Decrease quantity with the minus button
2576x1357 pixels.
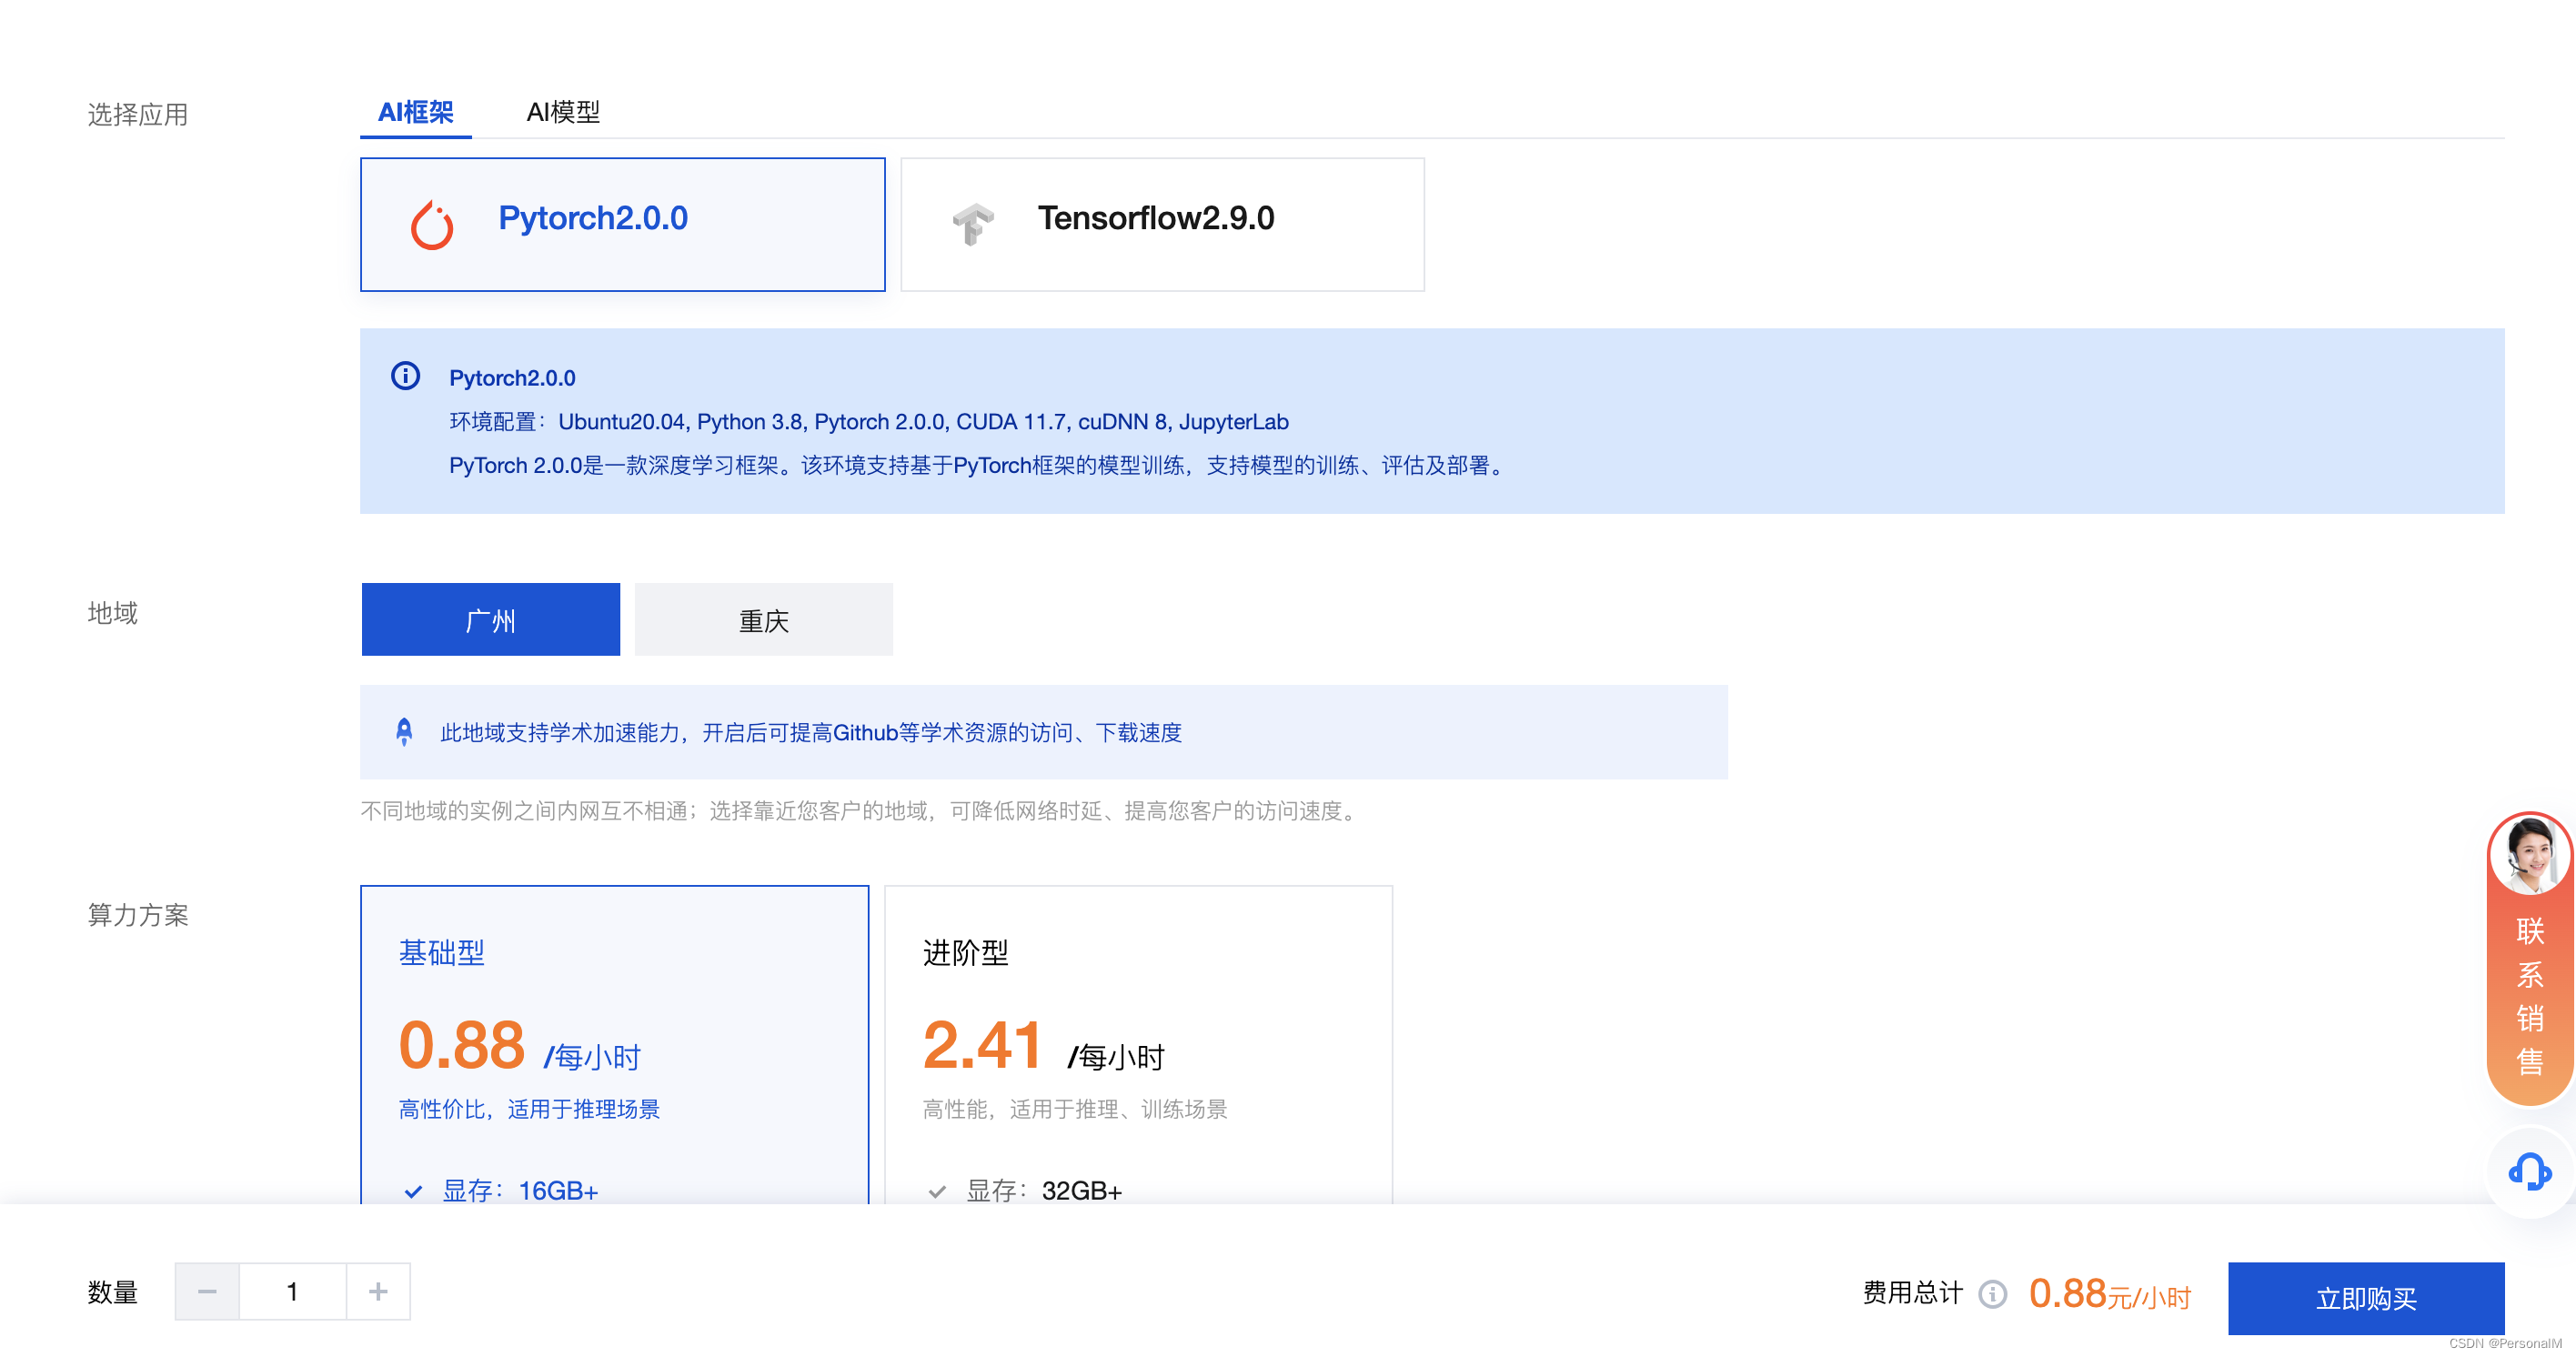[x=207, y=1292]
